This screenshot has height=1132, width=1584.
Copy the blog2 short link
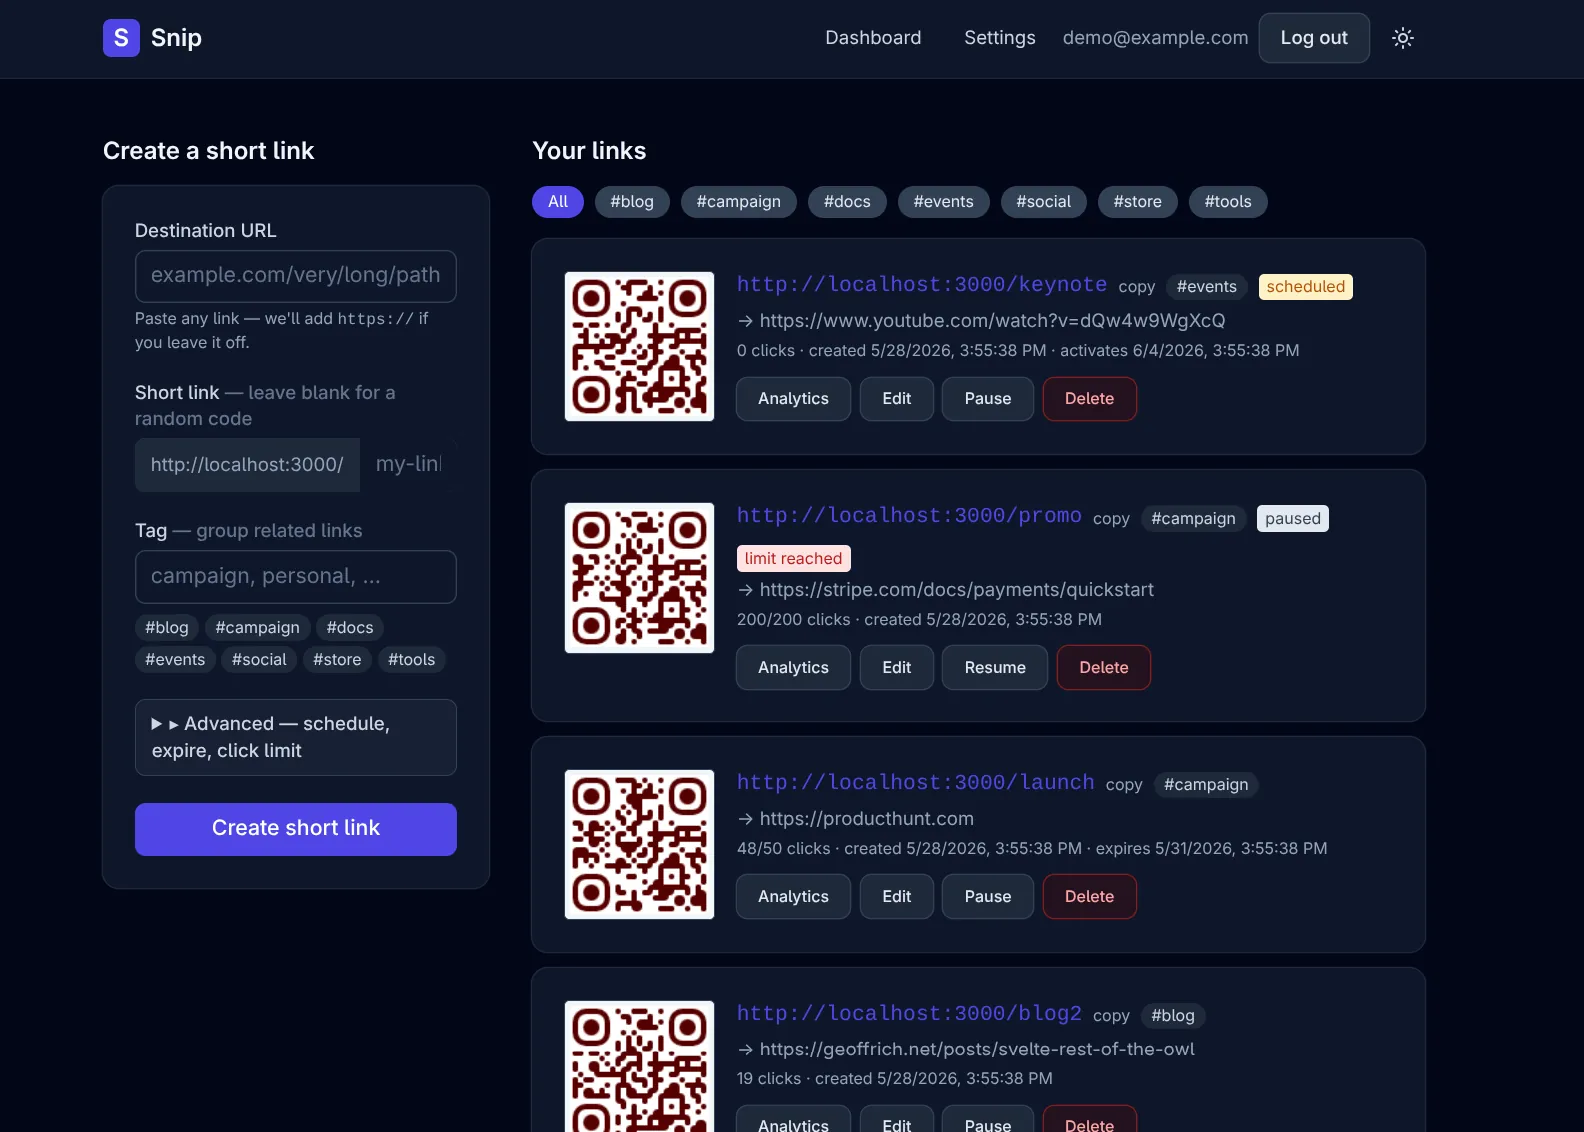[1111, 1016]
